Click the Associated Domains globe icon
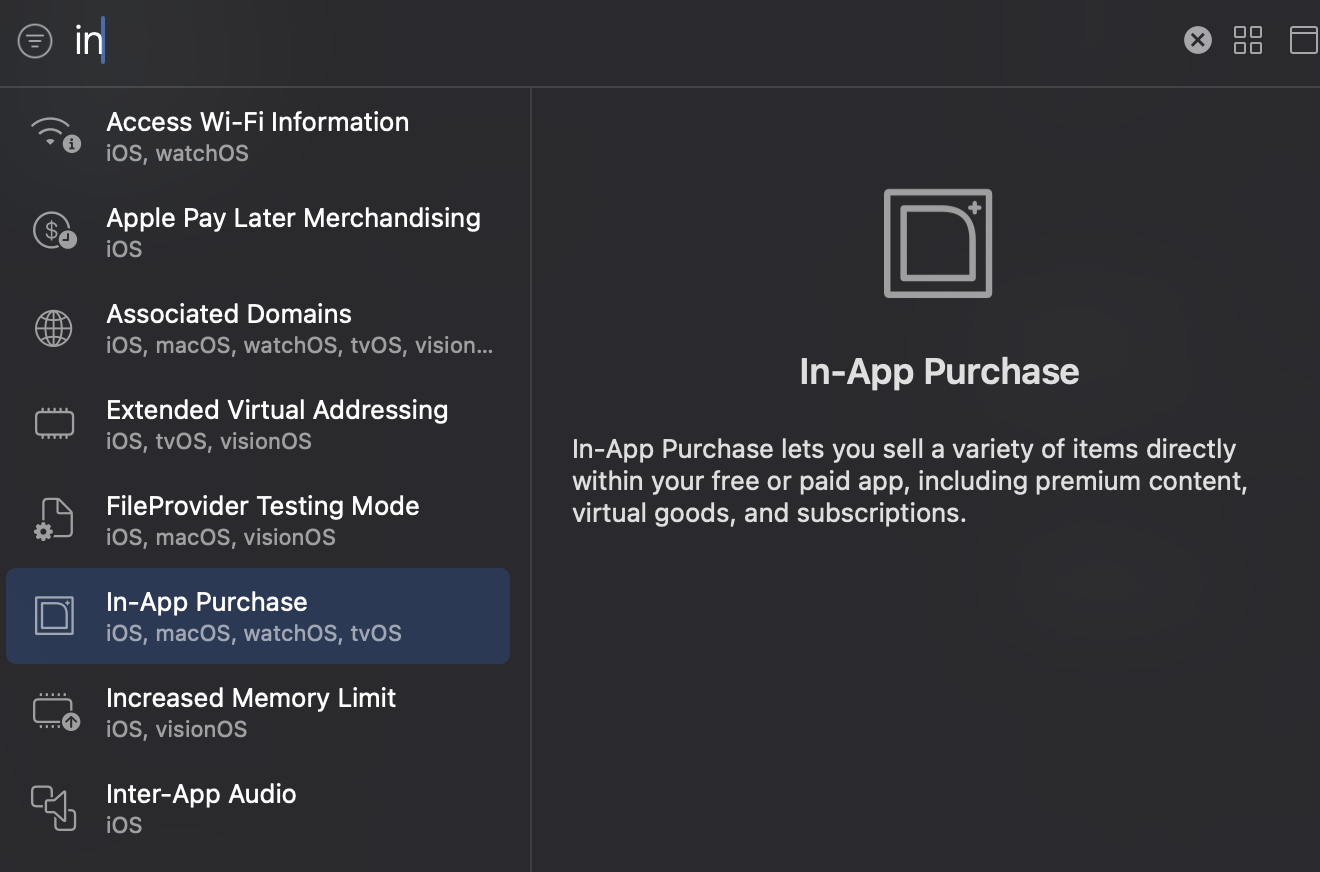 click(x=54, y=328)
